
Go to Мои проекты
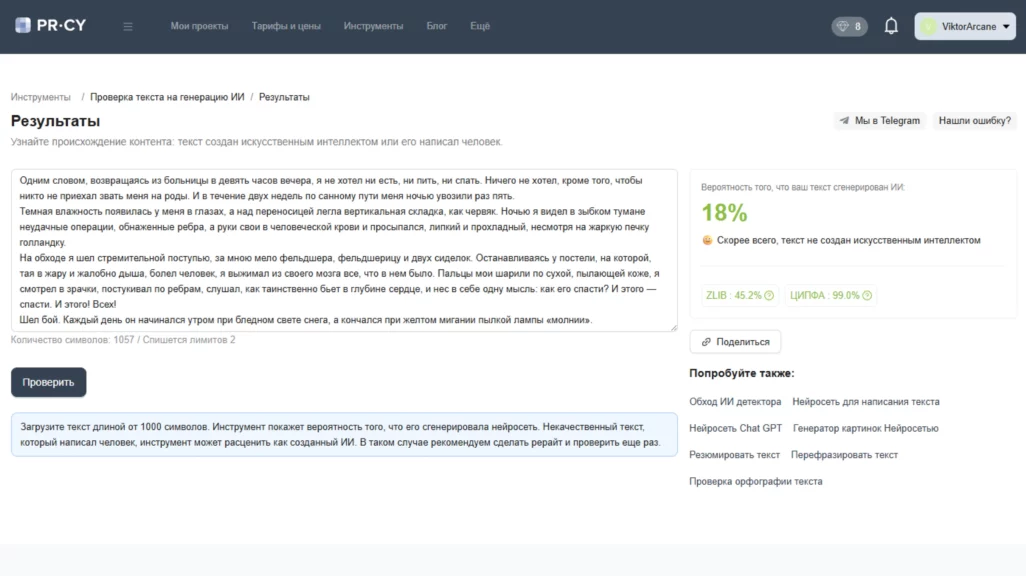click(199, 27)
